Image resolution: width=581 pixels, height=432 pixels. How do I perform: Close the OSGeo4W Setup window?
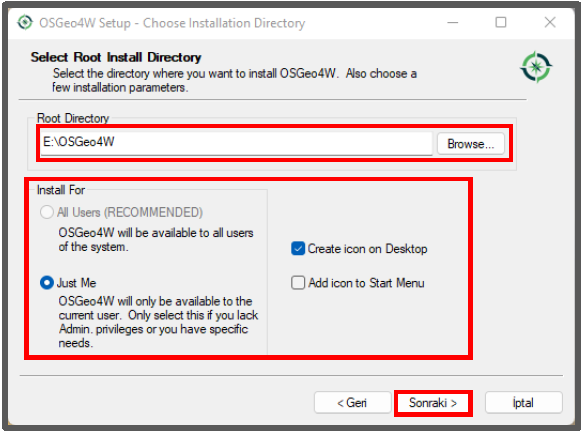click(550, 23)
